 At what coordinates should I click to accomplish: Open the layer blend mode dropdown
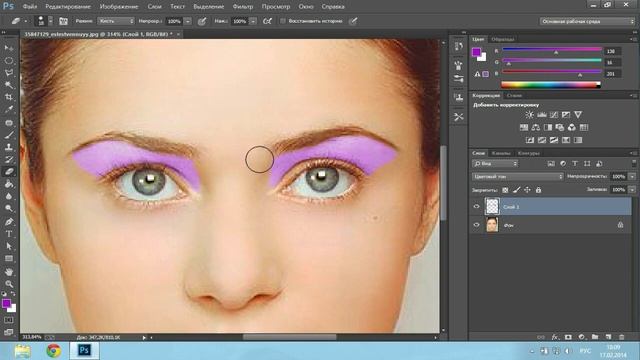pos(518,177)
